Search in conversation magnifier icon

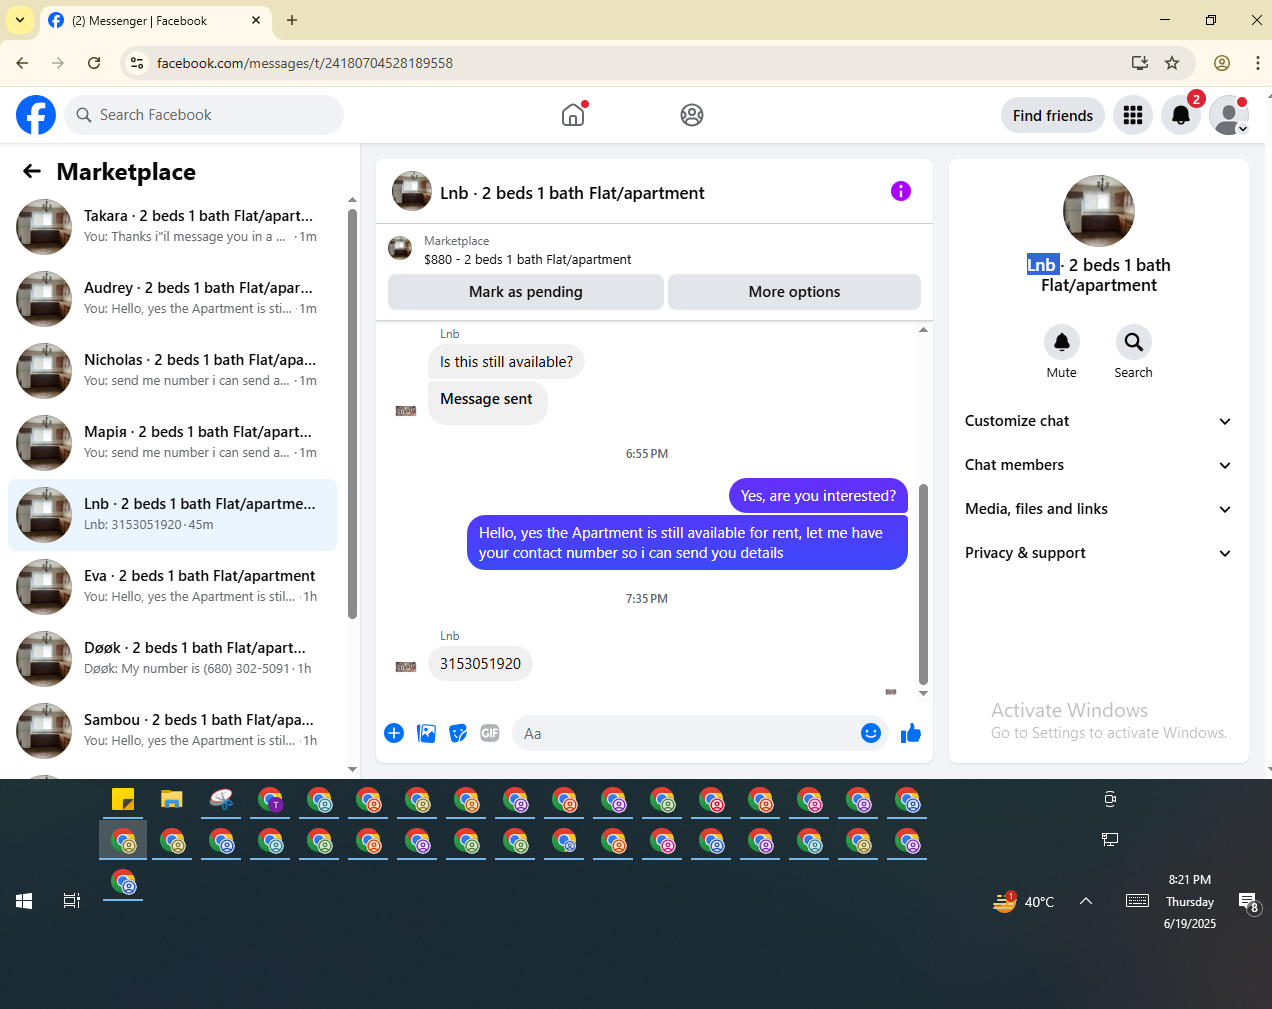pos(1133,342)
